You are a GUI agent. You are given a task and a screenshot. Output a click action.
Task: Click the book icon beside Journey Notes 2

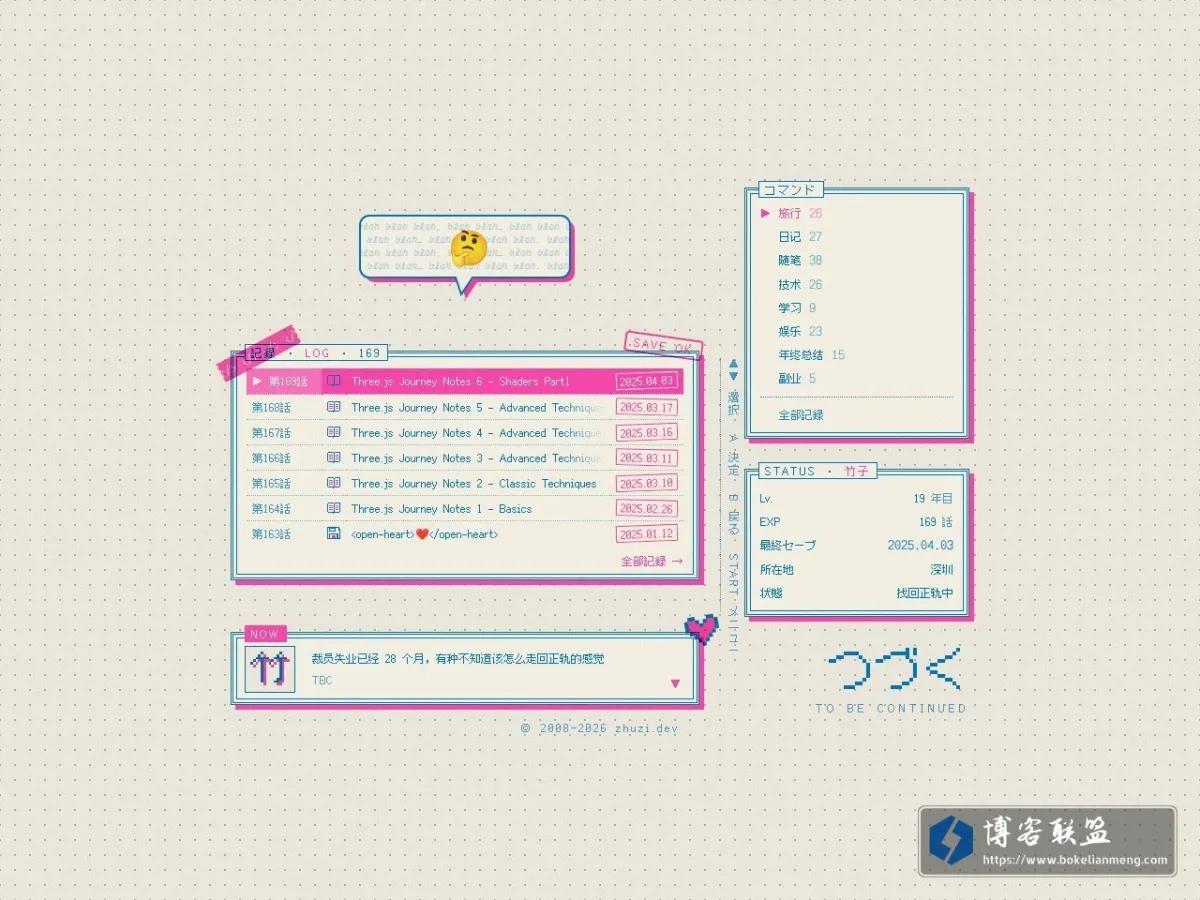[334, 483]
